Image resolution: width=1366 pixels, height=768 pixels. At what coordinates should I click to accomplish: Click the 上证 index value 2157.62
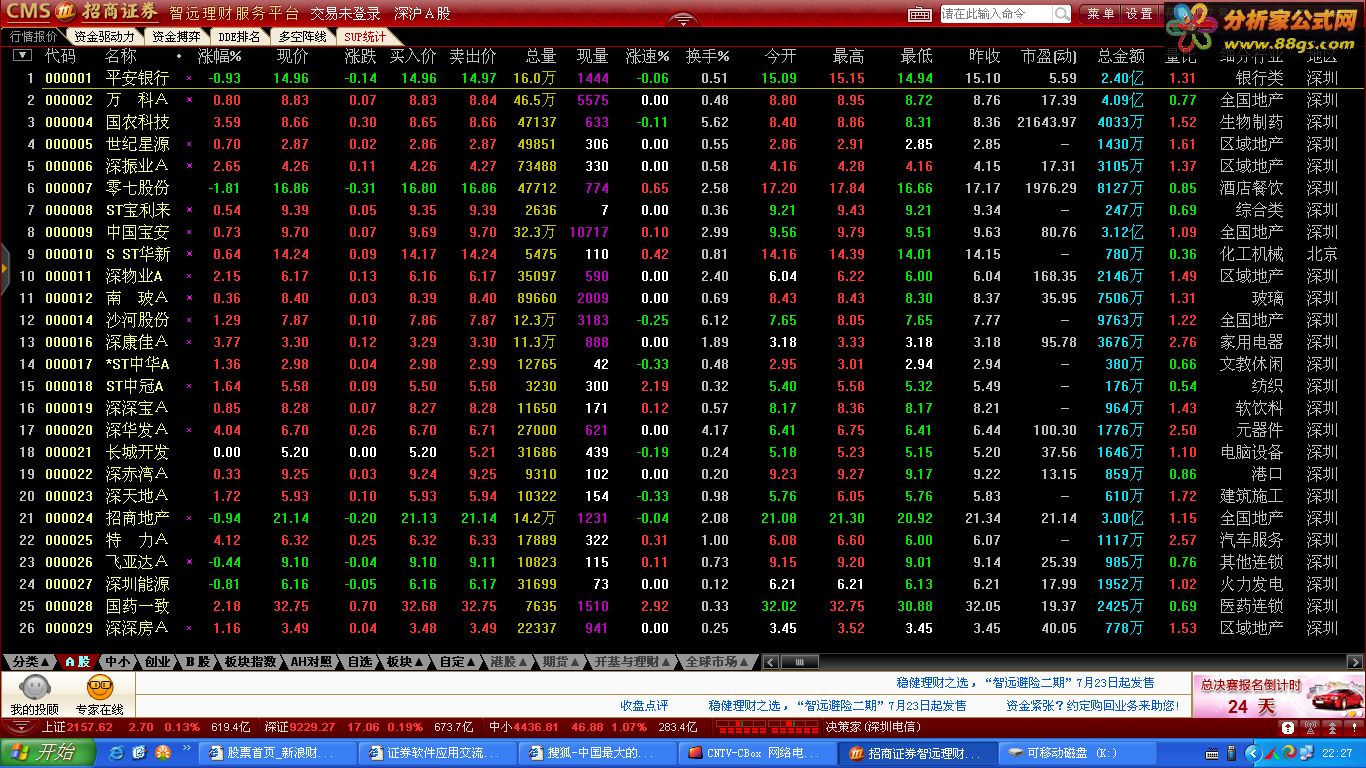tap(90, 727)
